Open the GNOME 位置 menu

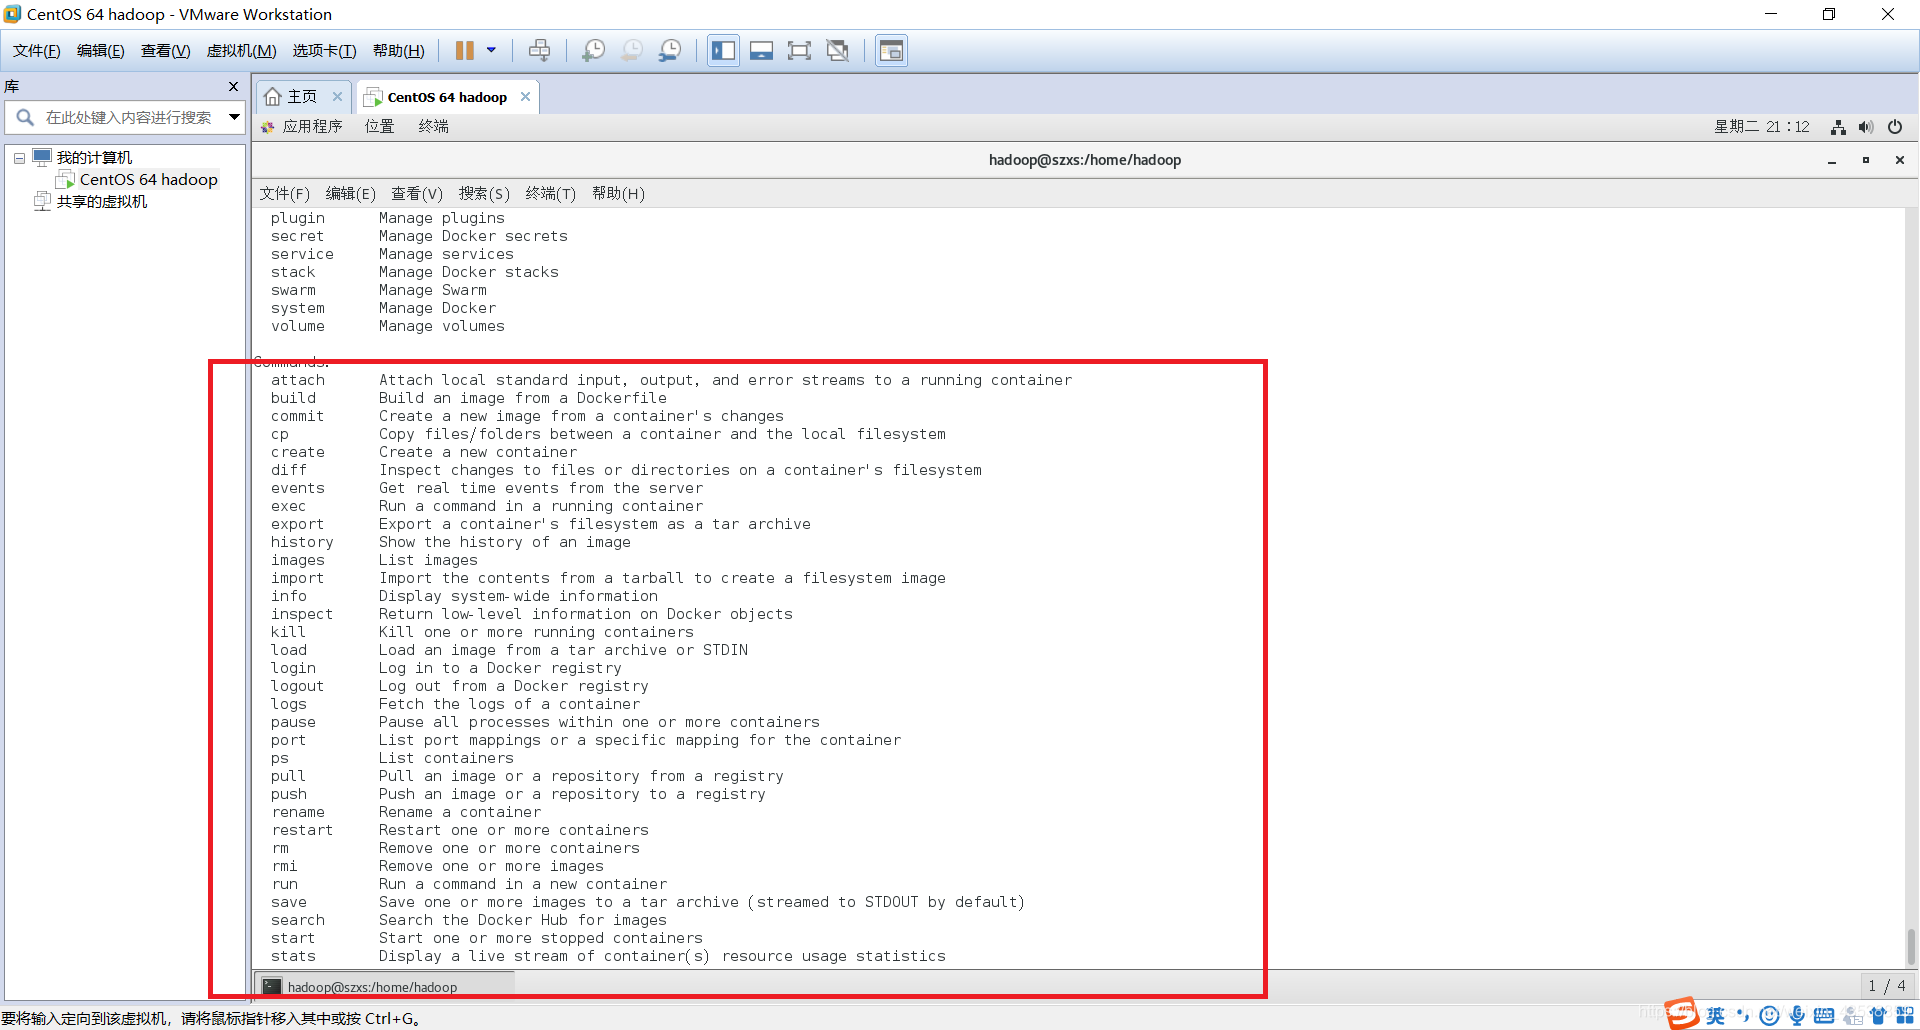pos(379,127)
